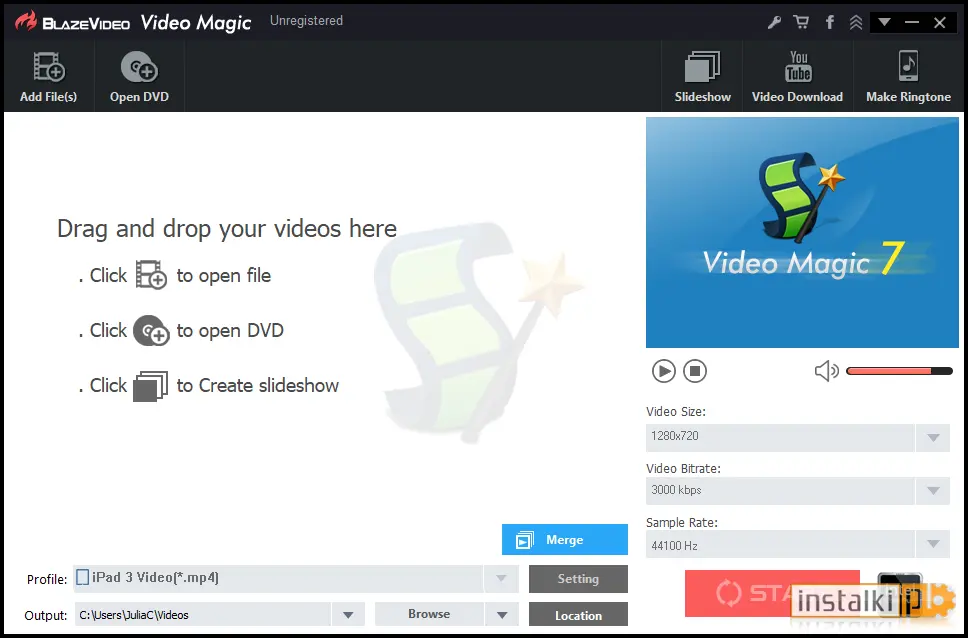The image size is (968, 638).
Task: Click the 3000 kbps bitrate field
Action: pos(780,491)
